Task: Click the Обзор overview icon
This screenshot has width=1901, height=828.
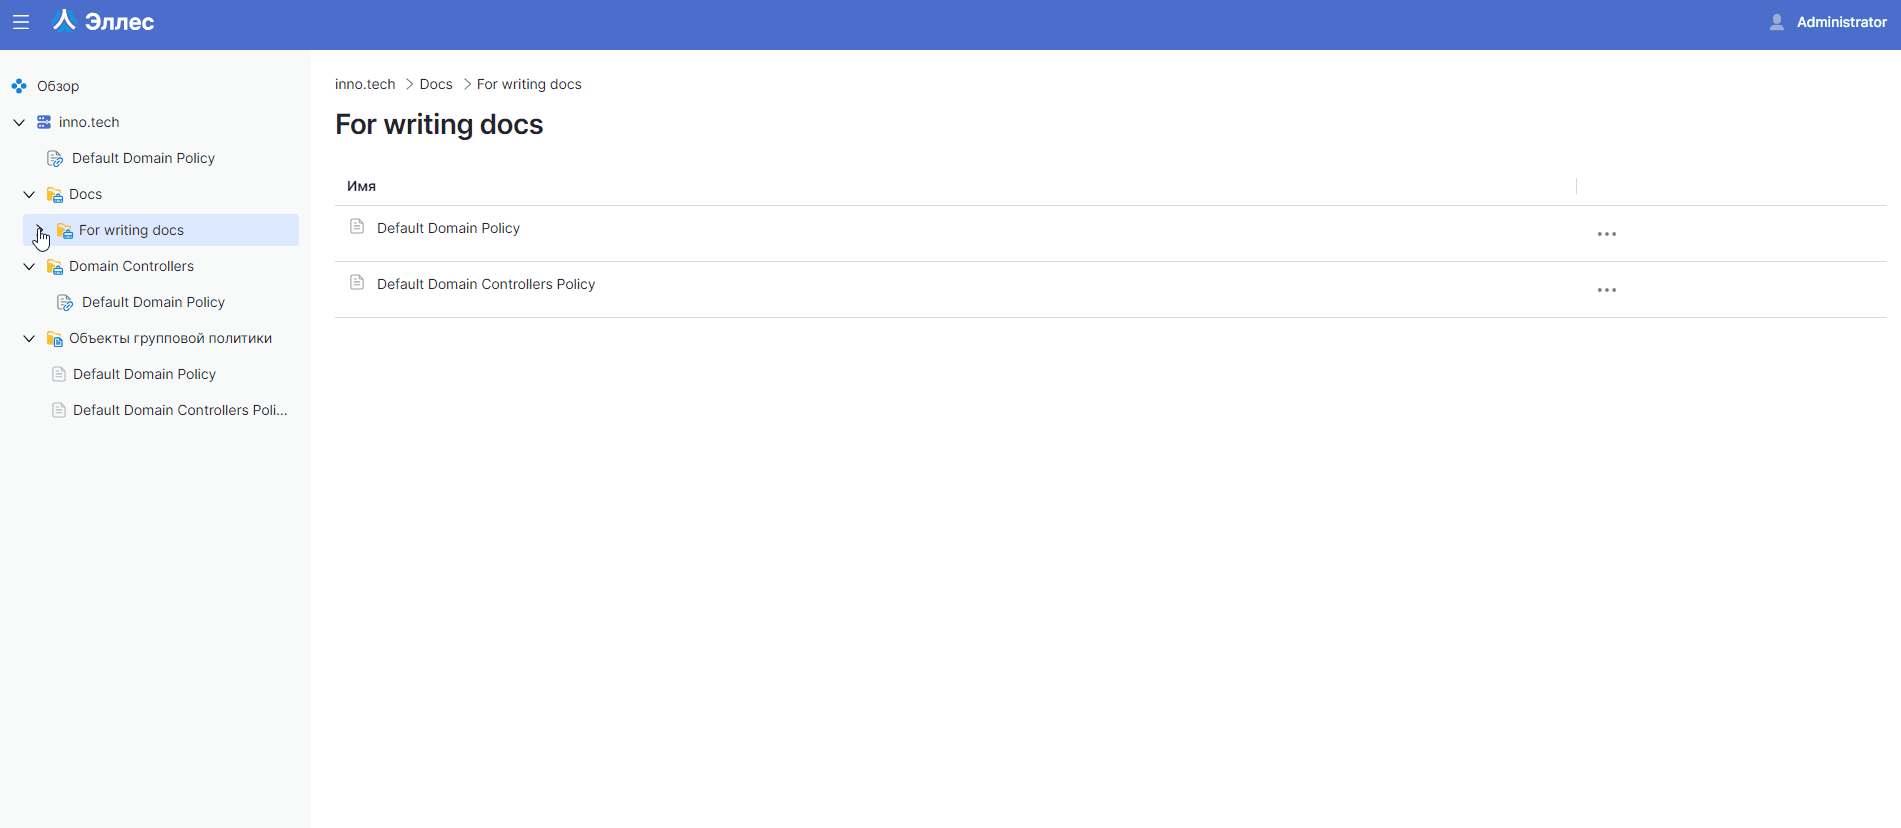Action: [19, 86]
